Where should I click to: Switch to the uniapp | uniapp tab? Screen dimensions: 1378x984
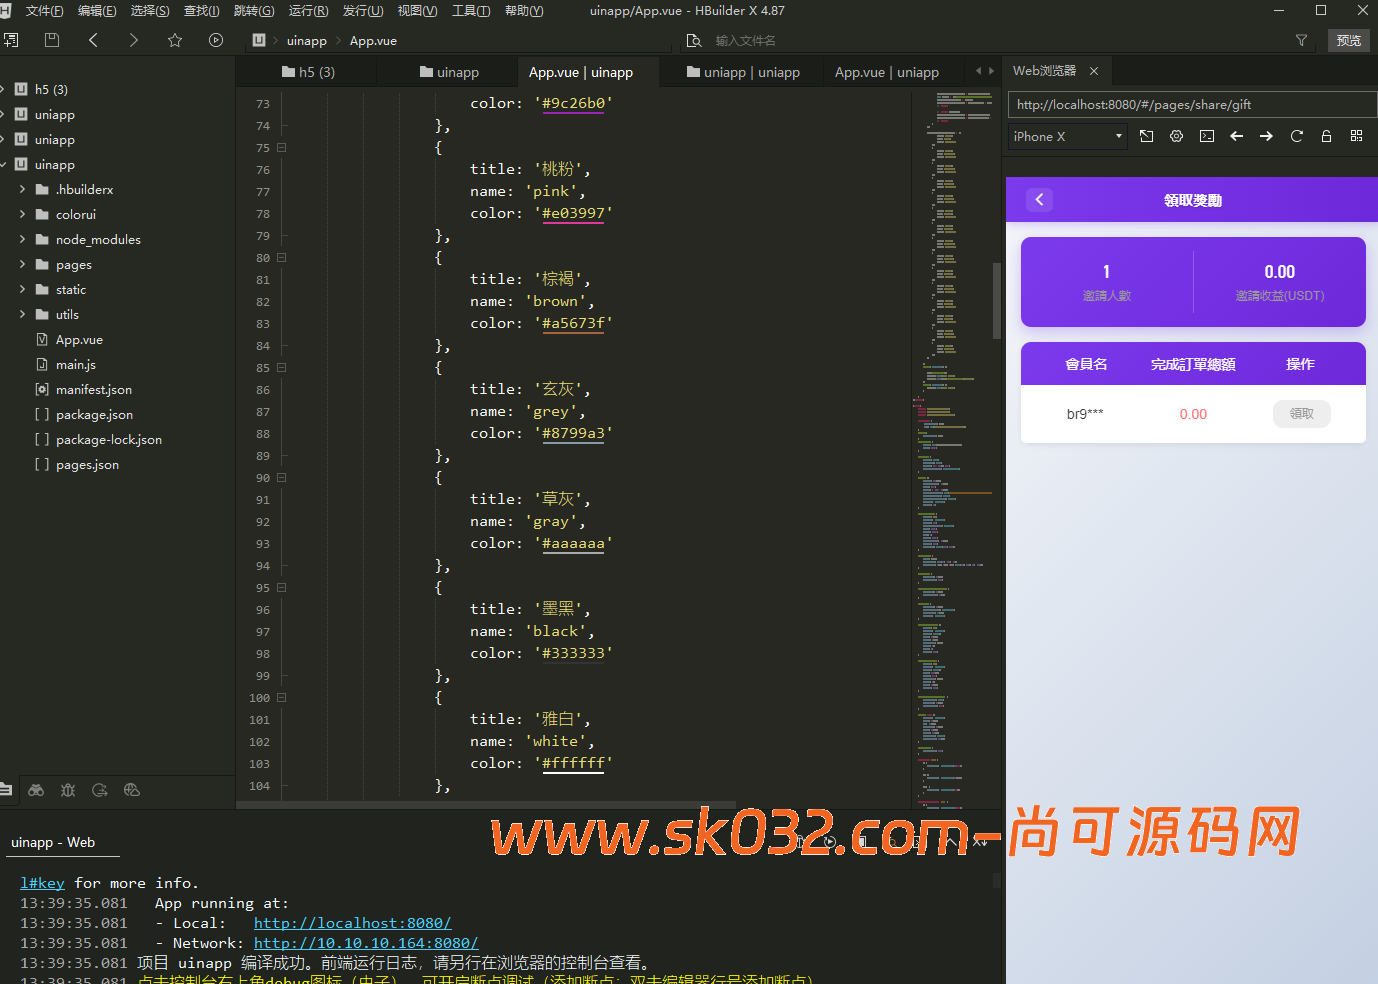pyautogui.click(x=742, y=72)
